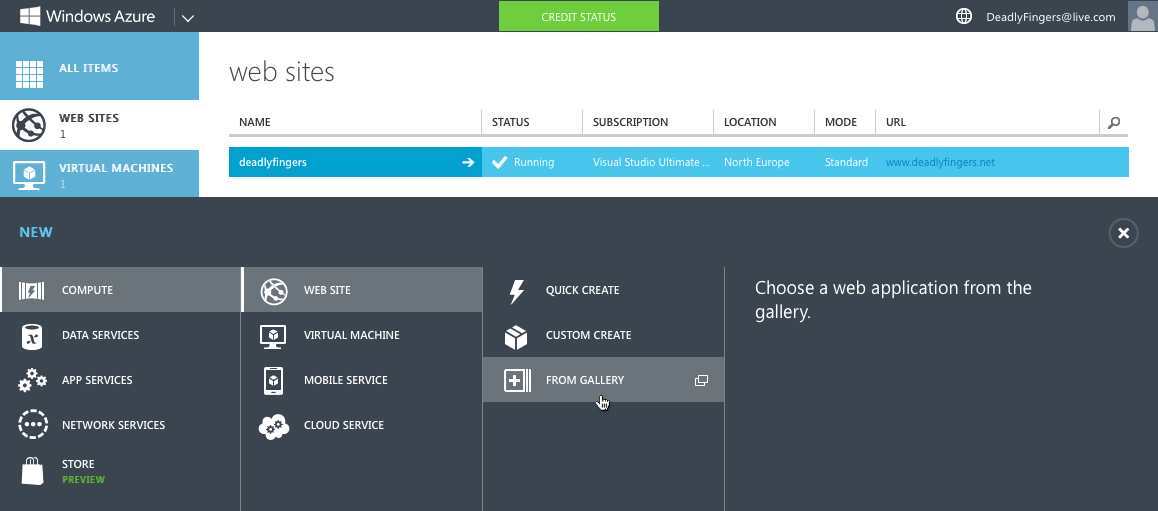
Task: Click the App Services gears icon
Action: point(32,380)
